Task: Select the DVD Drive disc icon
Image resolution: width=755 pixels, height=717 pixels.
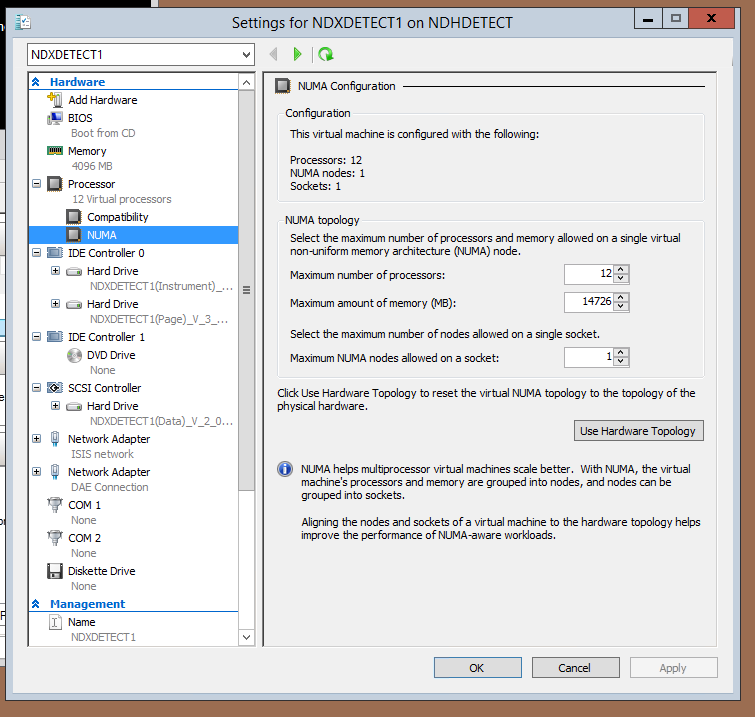Action: [x=74, y=355]
